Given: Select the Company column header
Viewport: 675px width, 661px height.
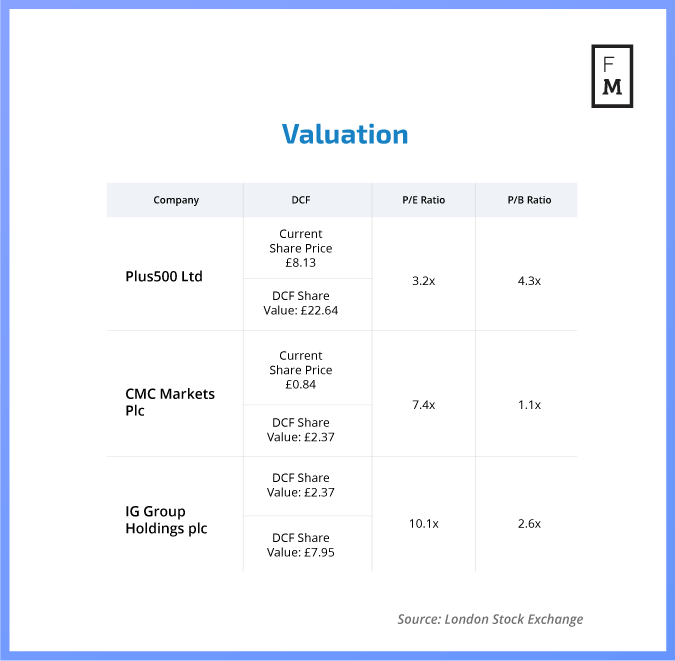Looking at the screenshot, I should [176, 200].
